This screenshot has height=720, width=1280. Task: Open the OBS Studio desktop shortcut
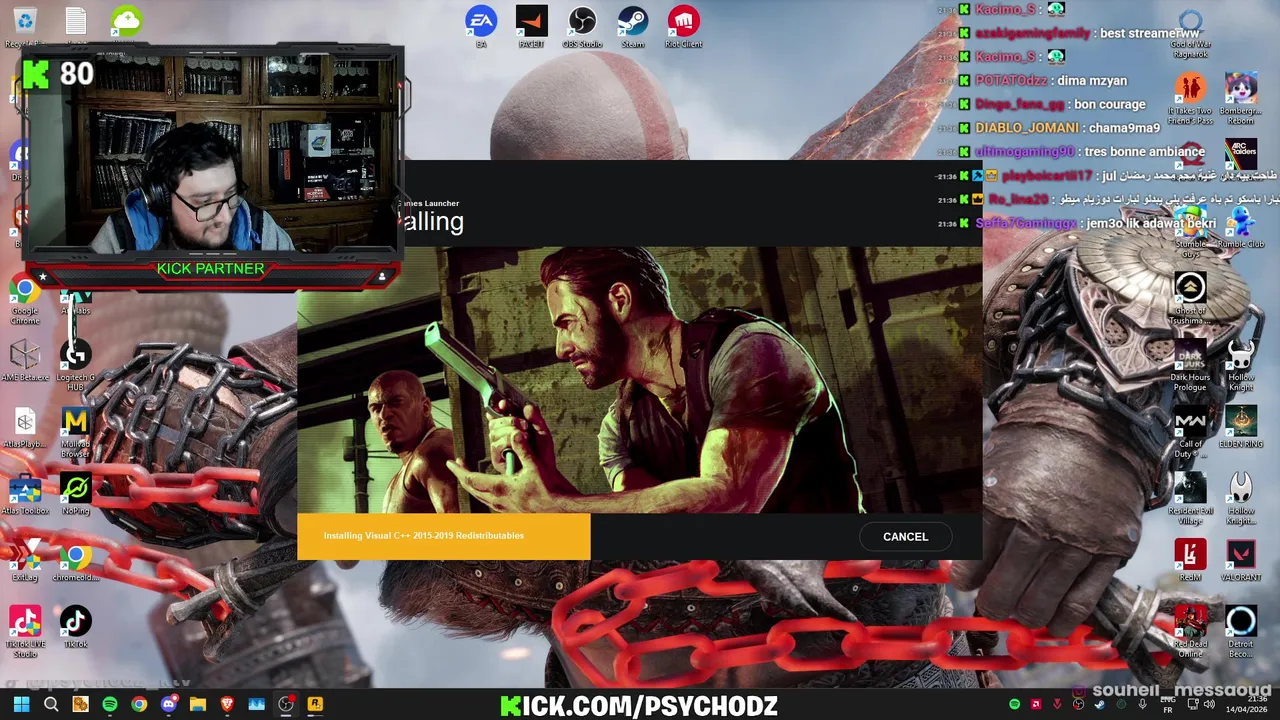coord(582,27)
